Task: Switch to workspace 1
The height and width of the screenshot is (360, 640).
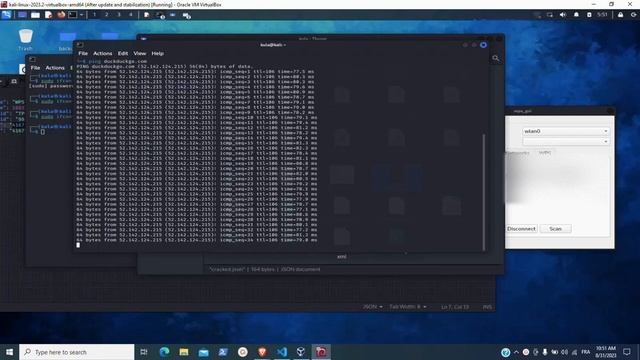Action: (94, 14)
